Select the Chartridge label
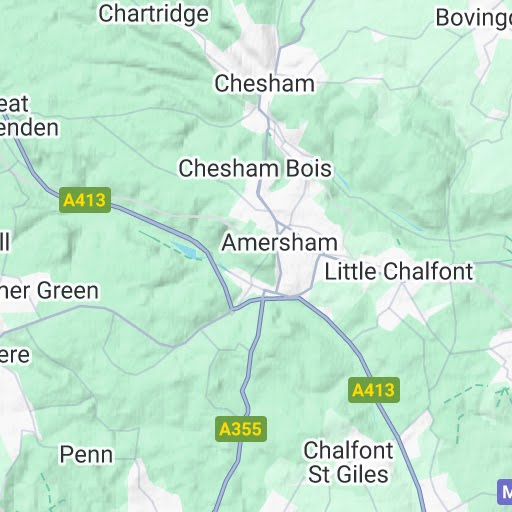The width and height of the screenshot is (512, 512). coord(154,14)
